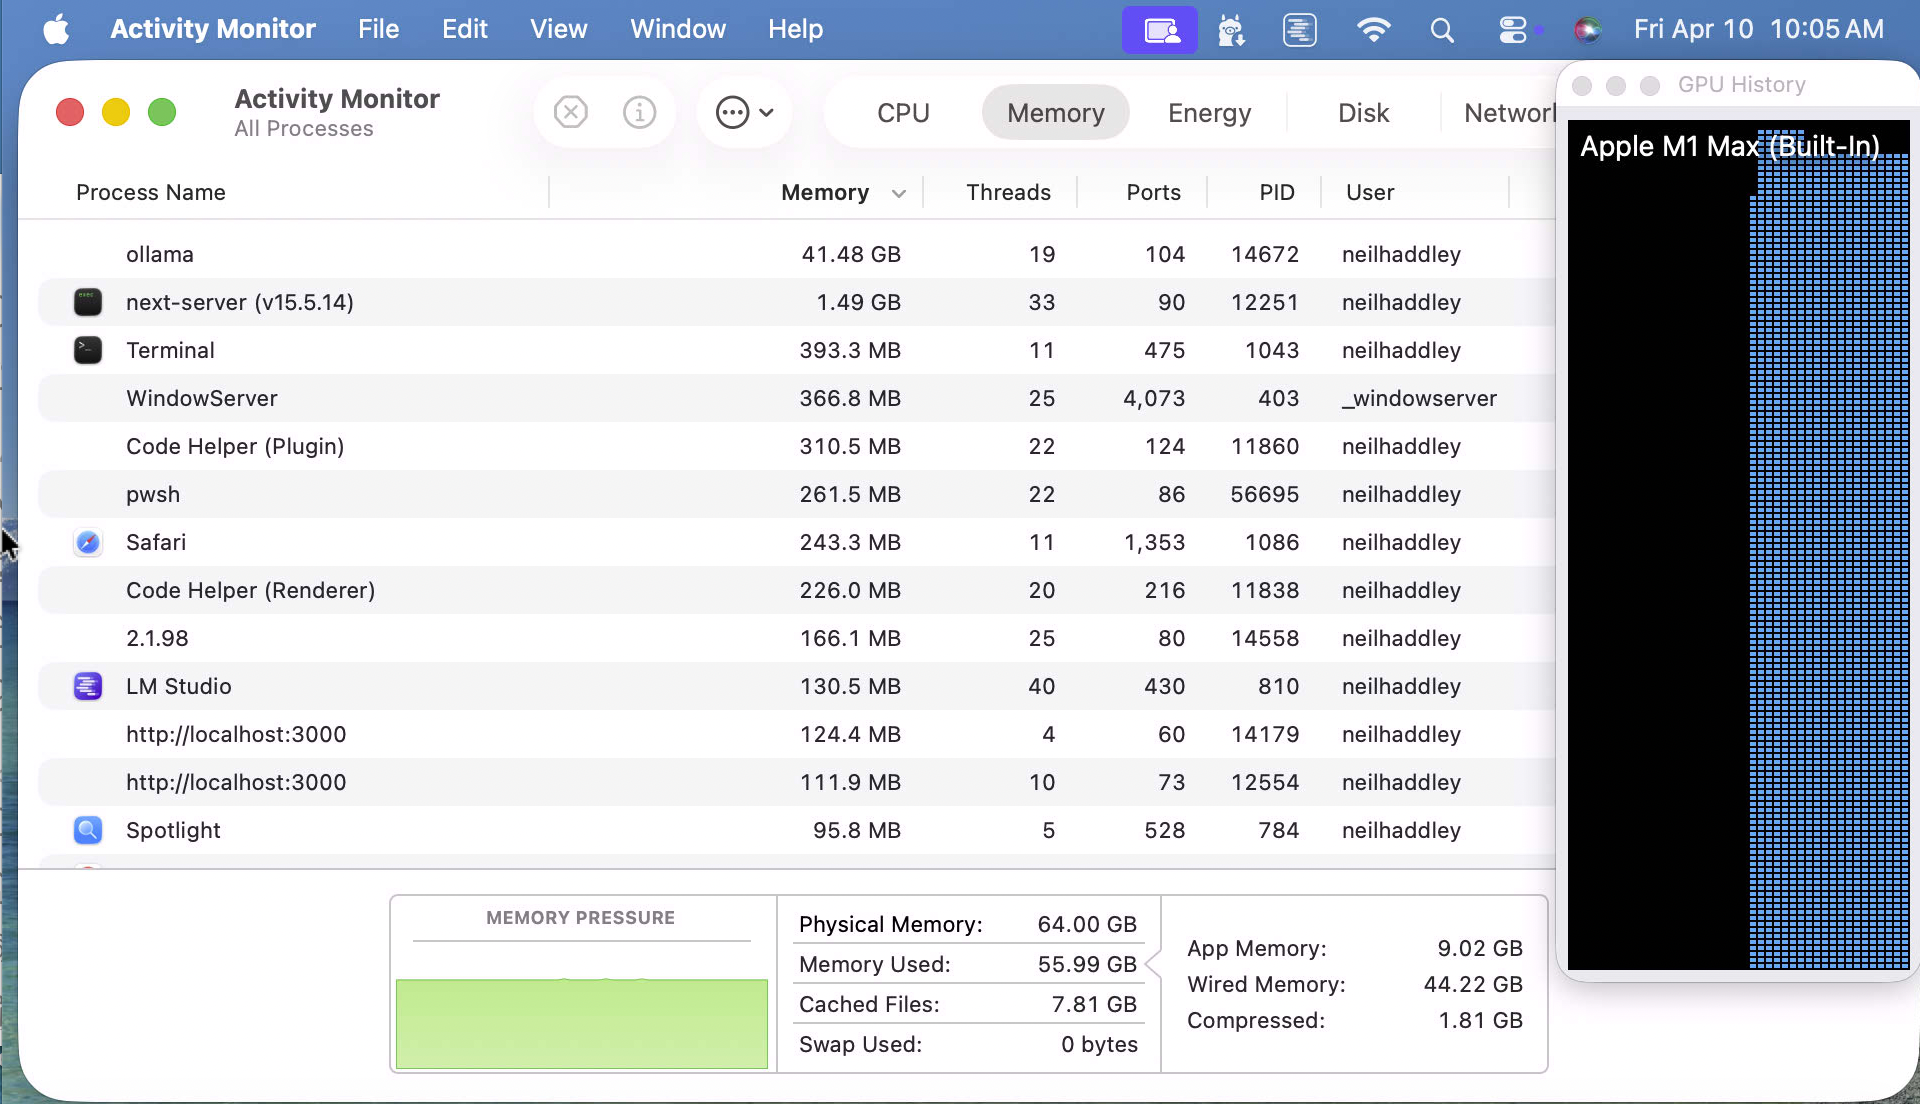Select the Energy pane
The height and width of the screenshot is (1104, 1920).
(1208, 112)
